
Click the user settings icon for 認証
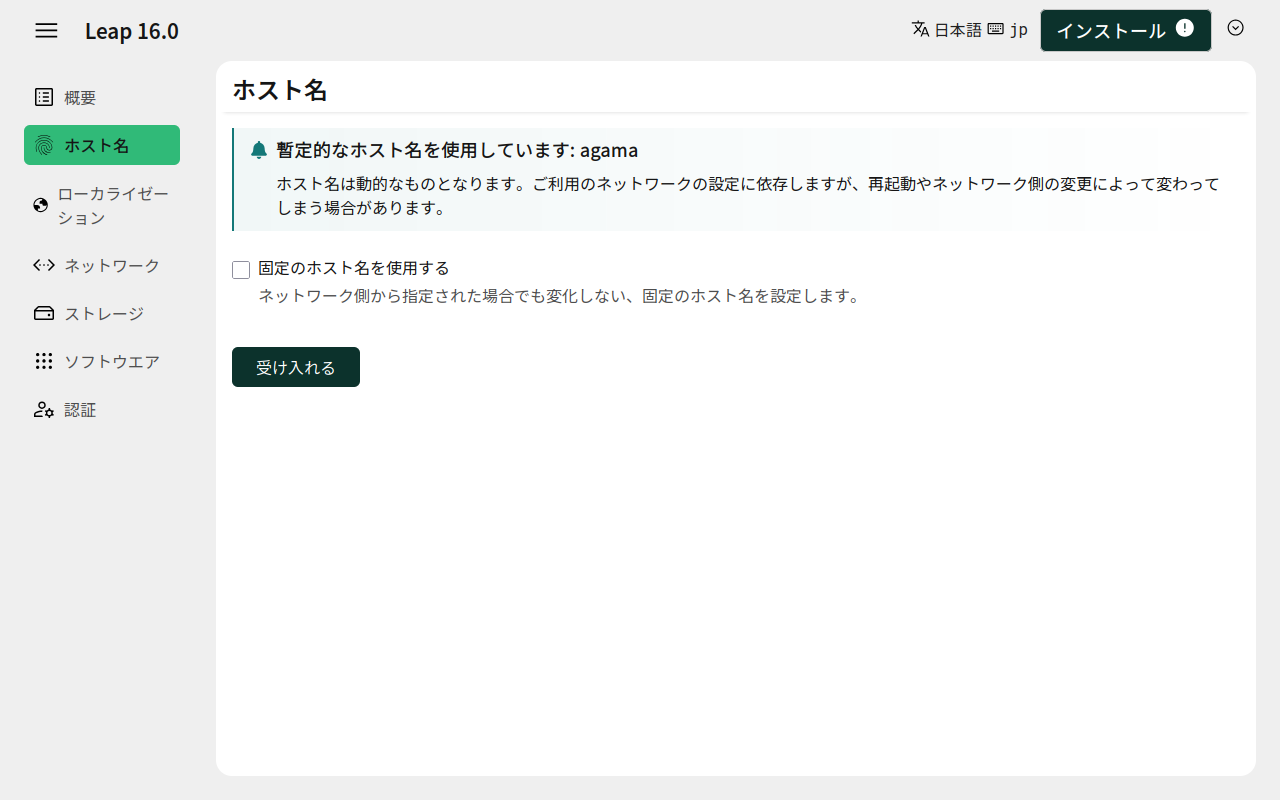tap(44, 409)
